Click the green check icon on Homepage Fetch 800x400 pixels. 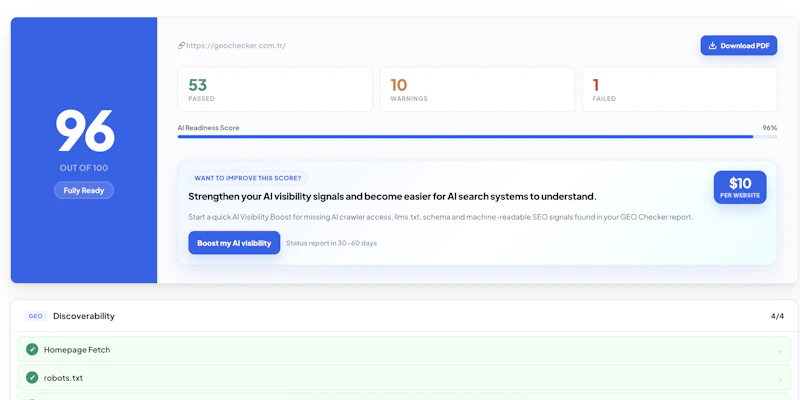32,349
